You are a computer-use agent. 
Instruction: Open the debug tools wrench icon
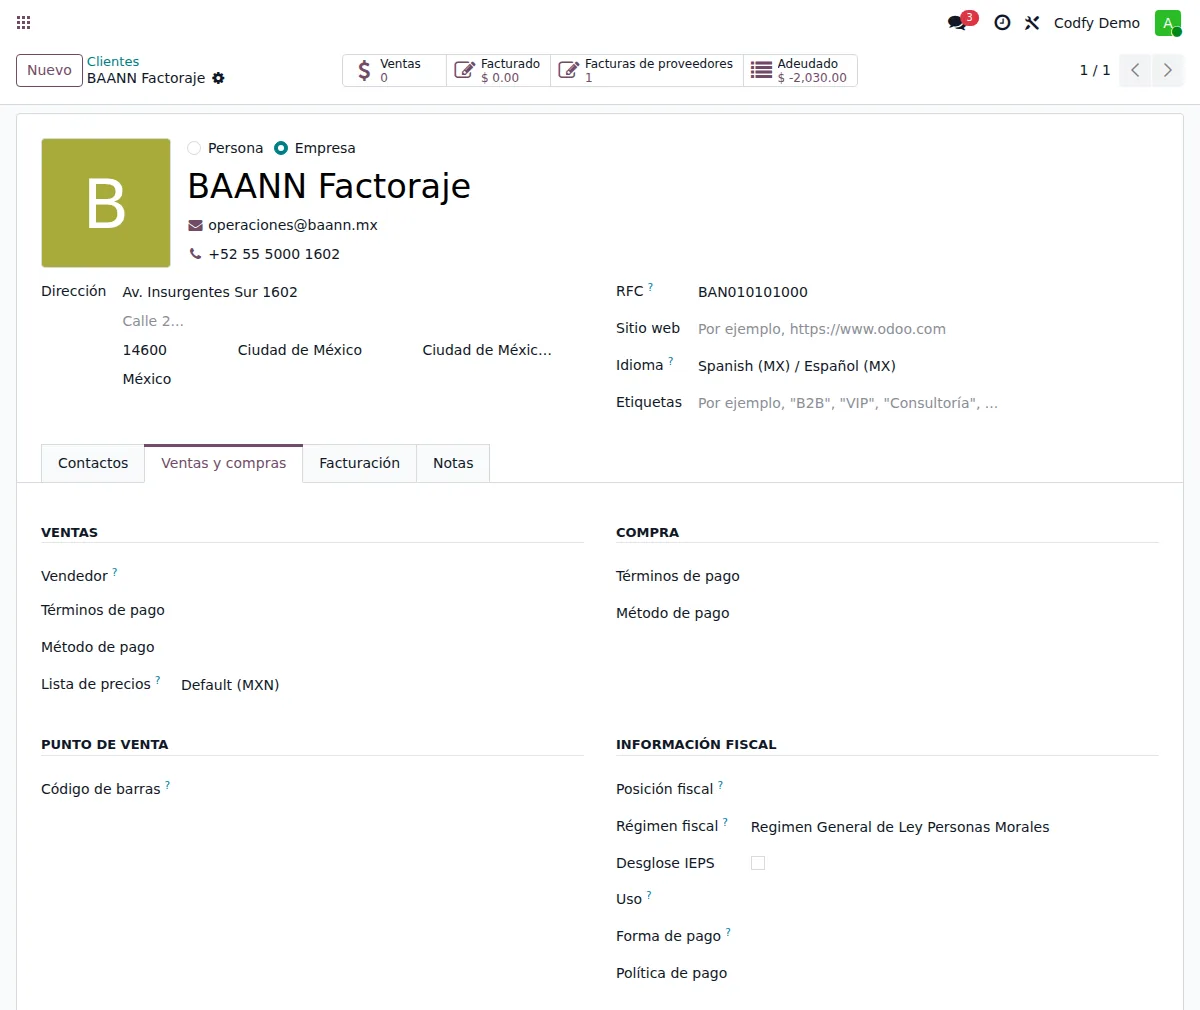(1032, 22)
